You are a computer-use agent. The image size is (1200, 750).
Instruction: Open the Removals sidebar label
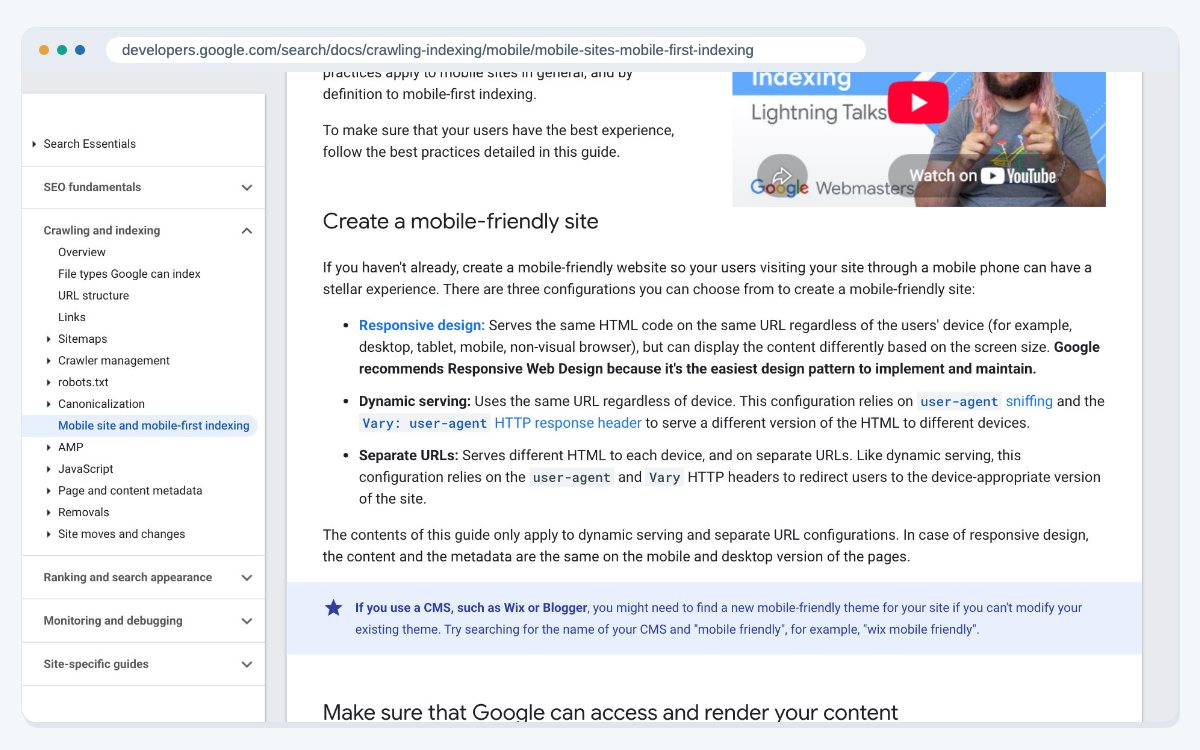pyautogui.click(x=84, y=512)
